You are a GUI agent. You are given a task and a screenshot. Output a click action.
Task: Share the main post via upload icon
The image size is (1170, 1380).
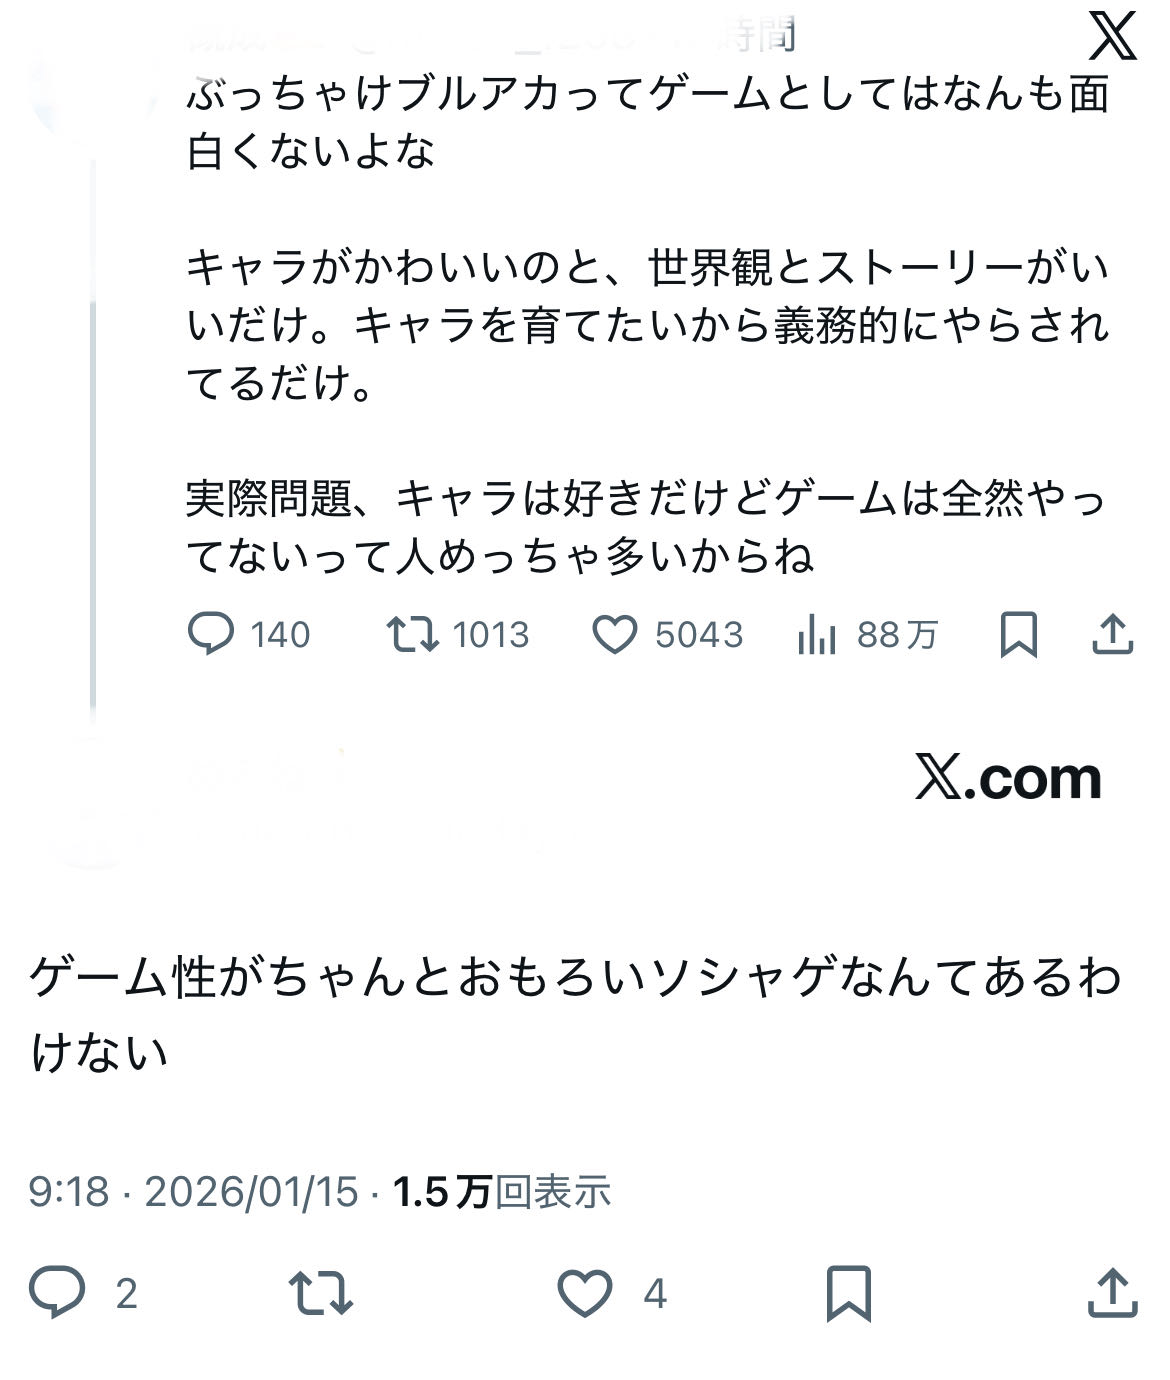(x=1112, y=1293)
